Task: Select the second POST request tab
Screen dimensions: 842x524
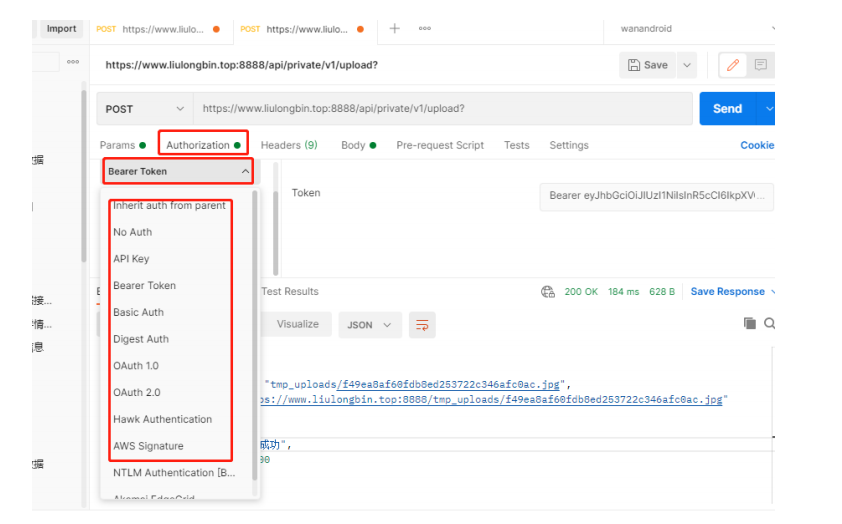Action: (302, 30)
